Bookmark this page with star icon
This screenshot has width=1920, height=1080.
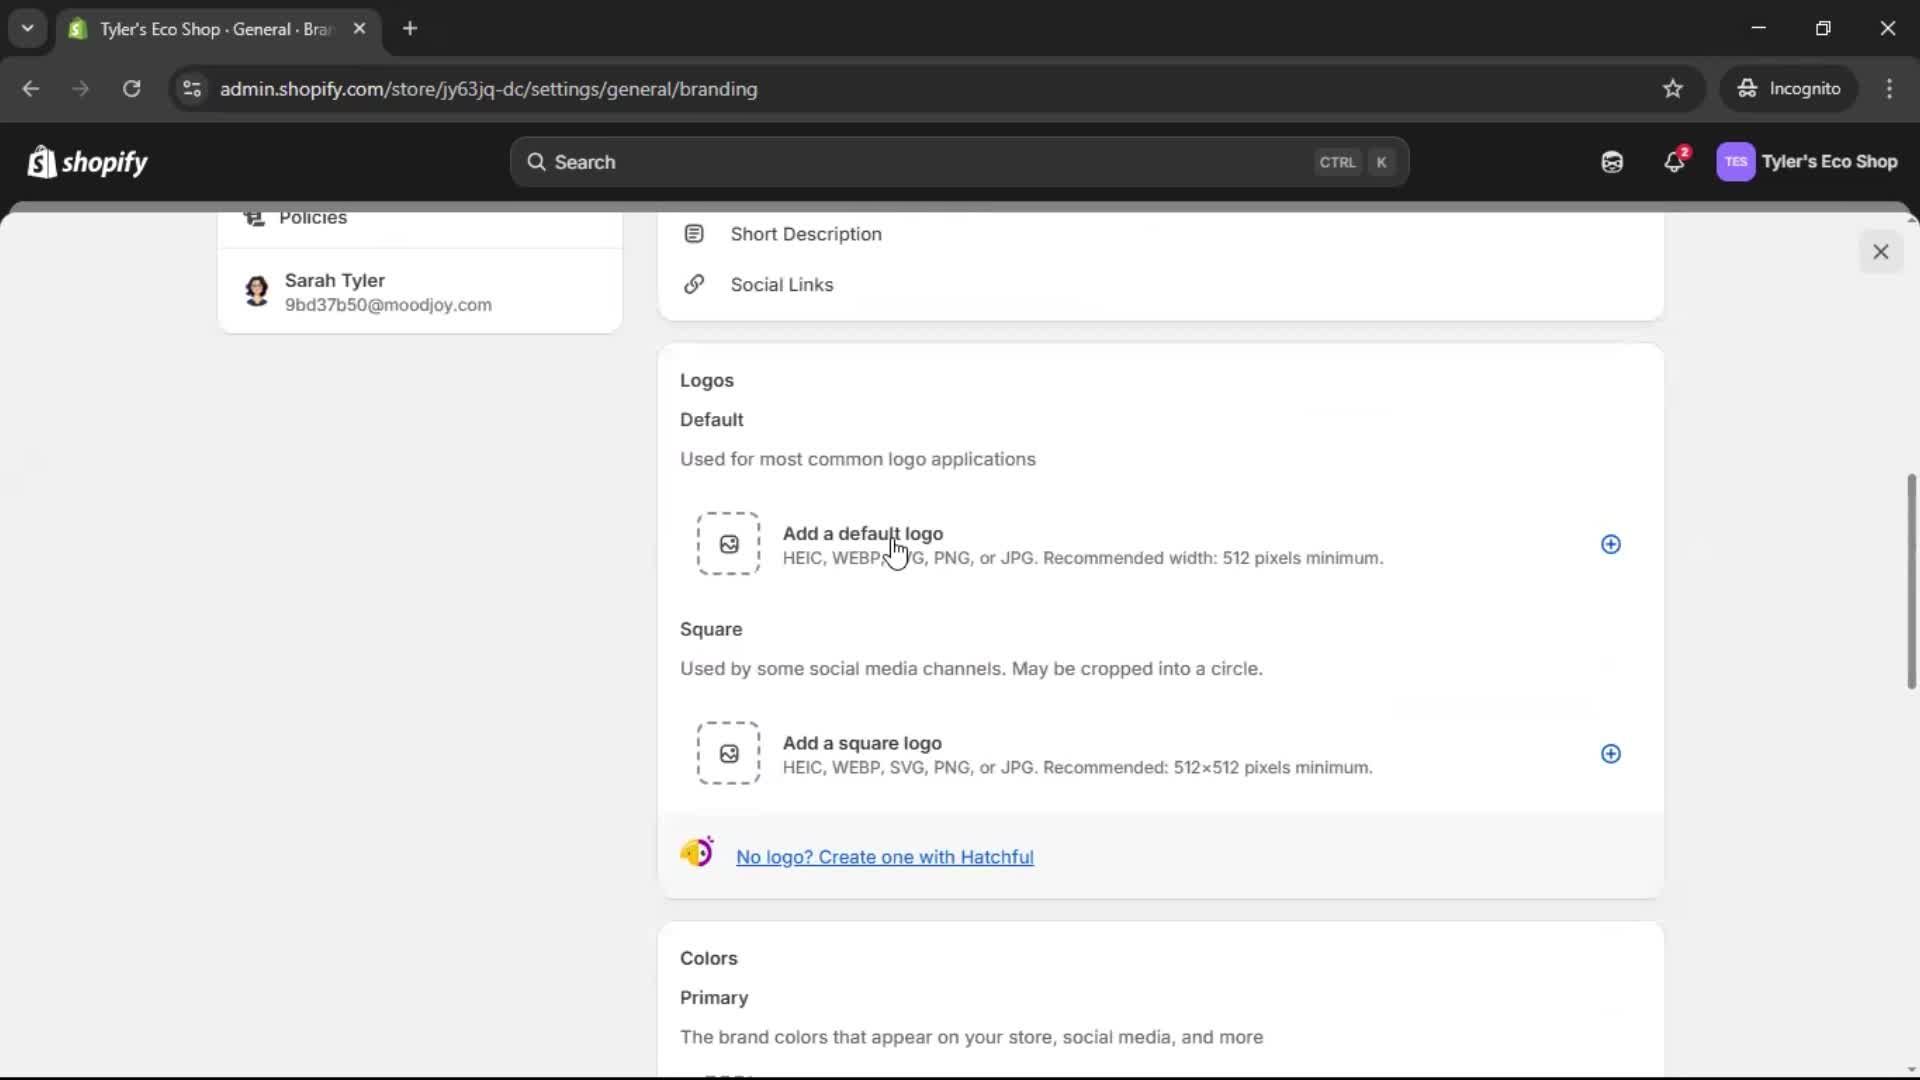(x=1672, y=89)
